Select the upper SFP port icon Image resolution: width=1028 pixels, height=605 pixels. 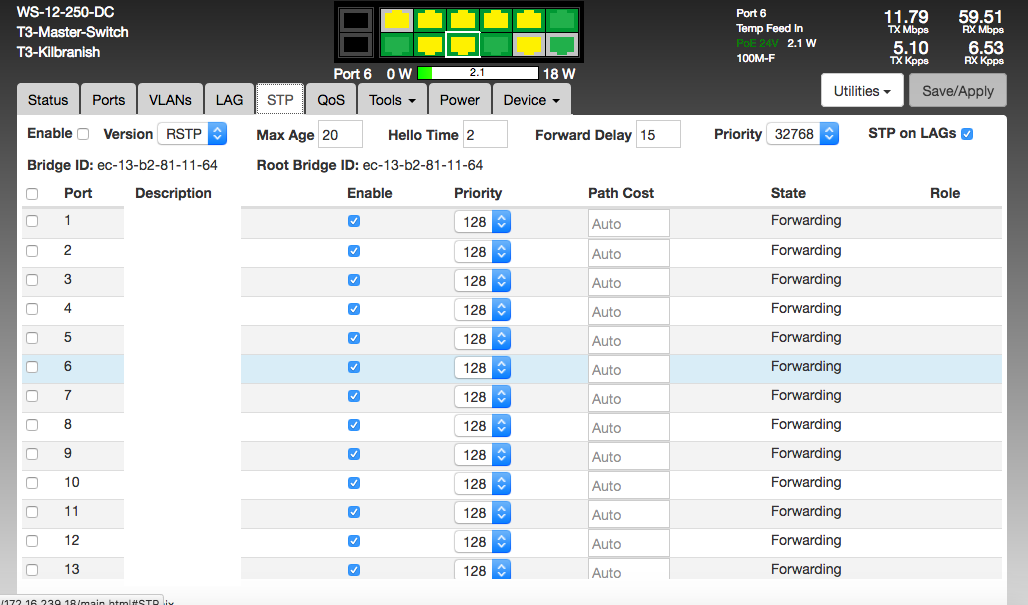tap(355, 19)
